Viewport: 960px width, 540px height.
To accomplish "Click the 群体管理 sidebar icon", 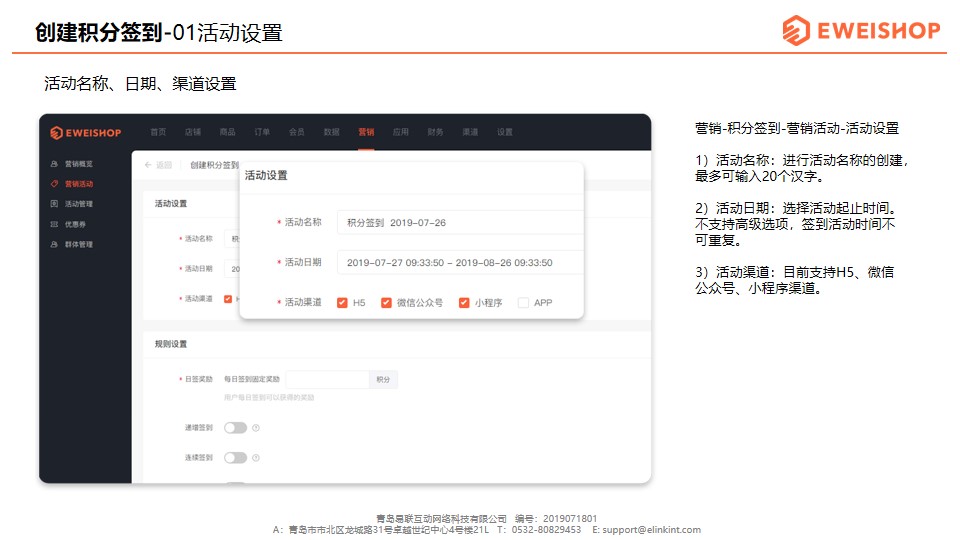I will pos(54,244).
